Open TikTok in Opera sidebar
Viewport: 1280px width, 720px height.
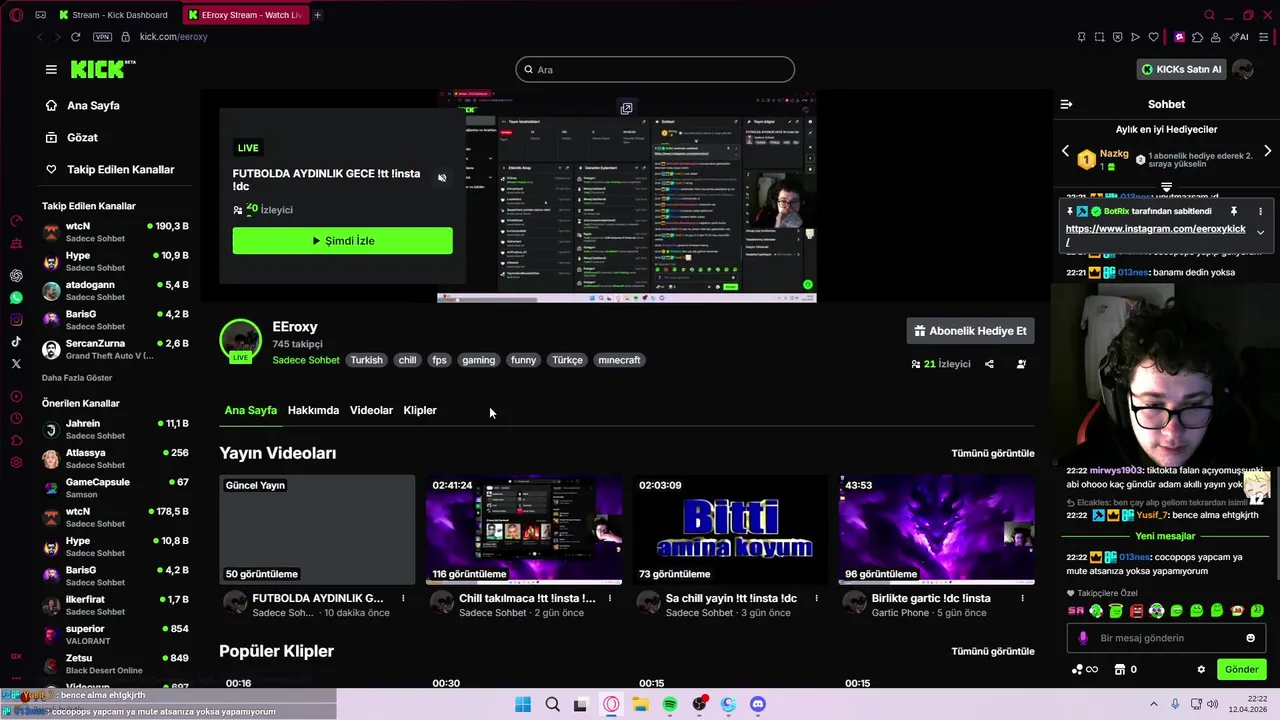(x=16, y=342)
